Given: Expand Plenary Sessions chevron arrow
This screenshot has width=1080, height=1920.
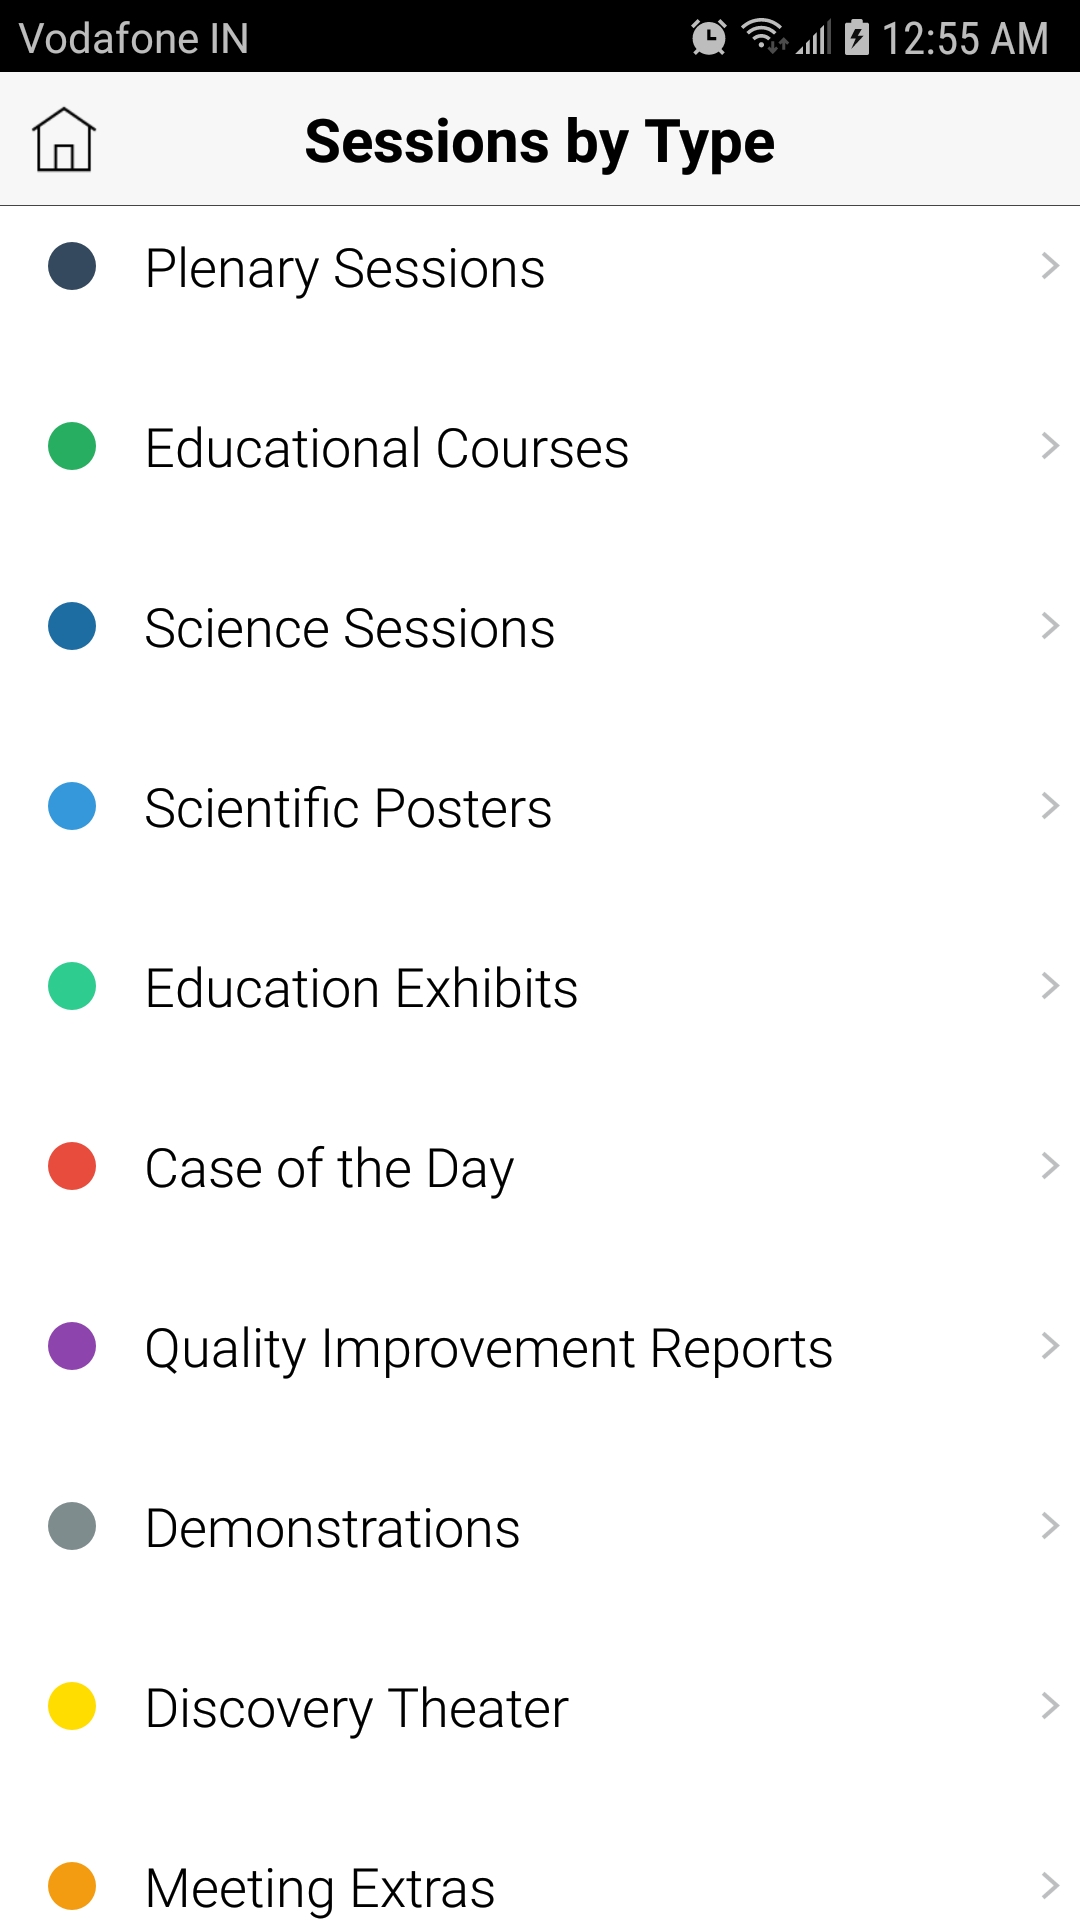Looking at the screenshot, I should tap(1049, 266).
